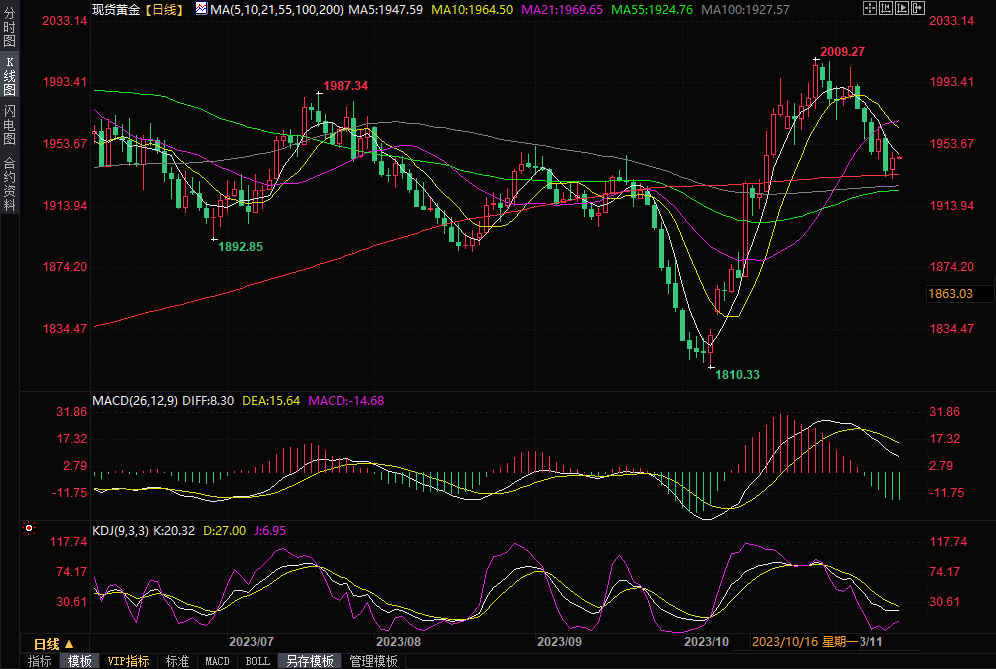Click the chart jump-to-start icon
The image size is (996, 669).
[888, 9]
